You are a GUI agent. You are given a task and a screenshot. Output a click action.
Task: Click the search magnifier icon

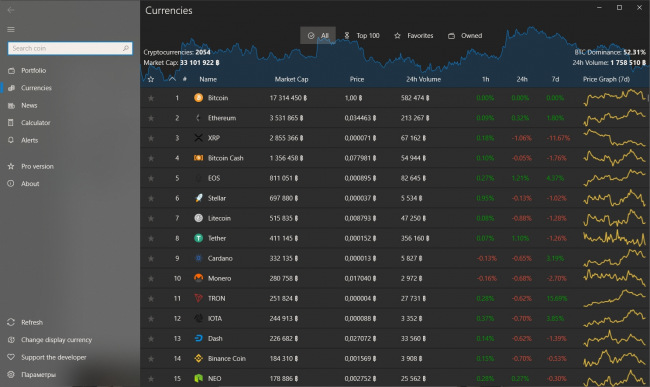point(126,48)
